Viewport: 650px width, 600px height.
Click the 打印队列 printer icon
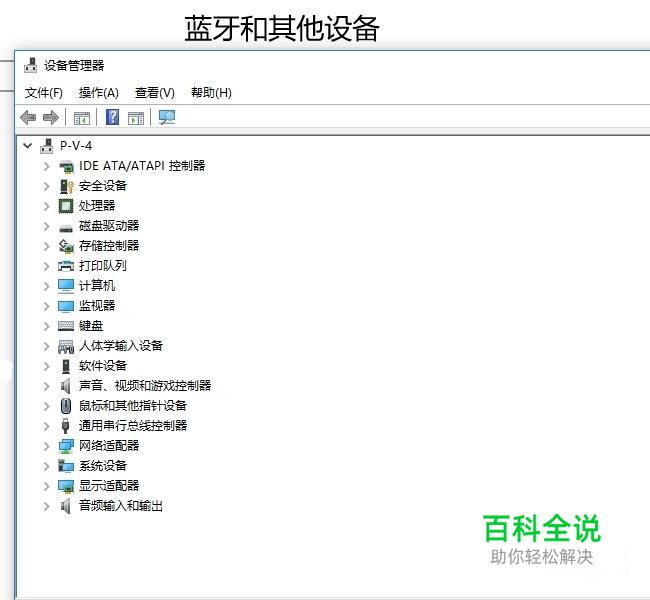pyautogui.click(x=66, y=266)
